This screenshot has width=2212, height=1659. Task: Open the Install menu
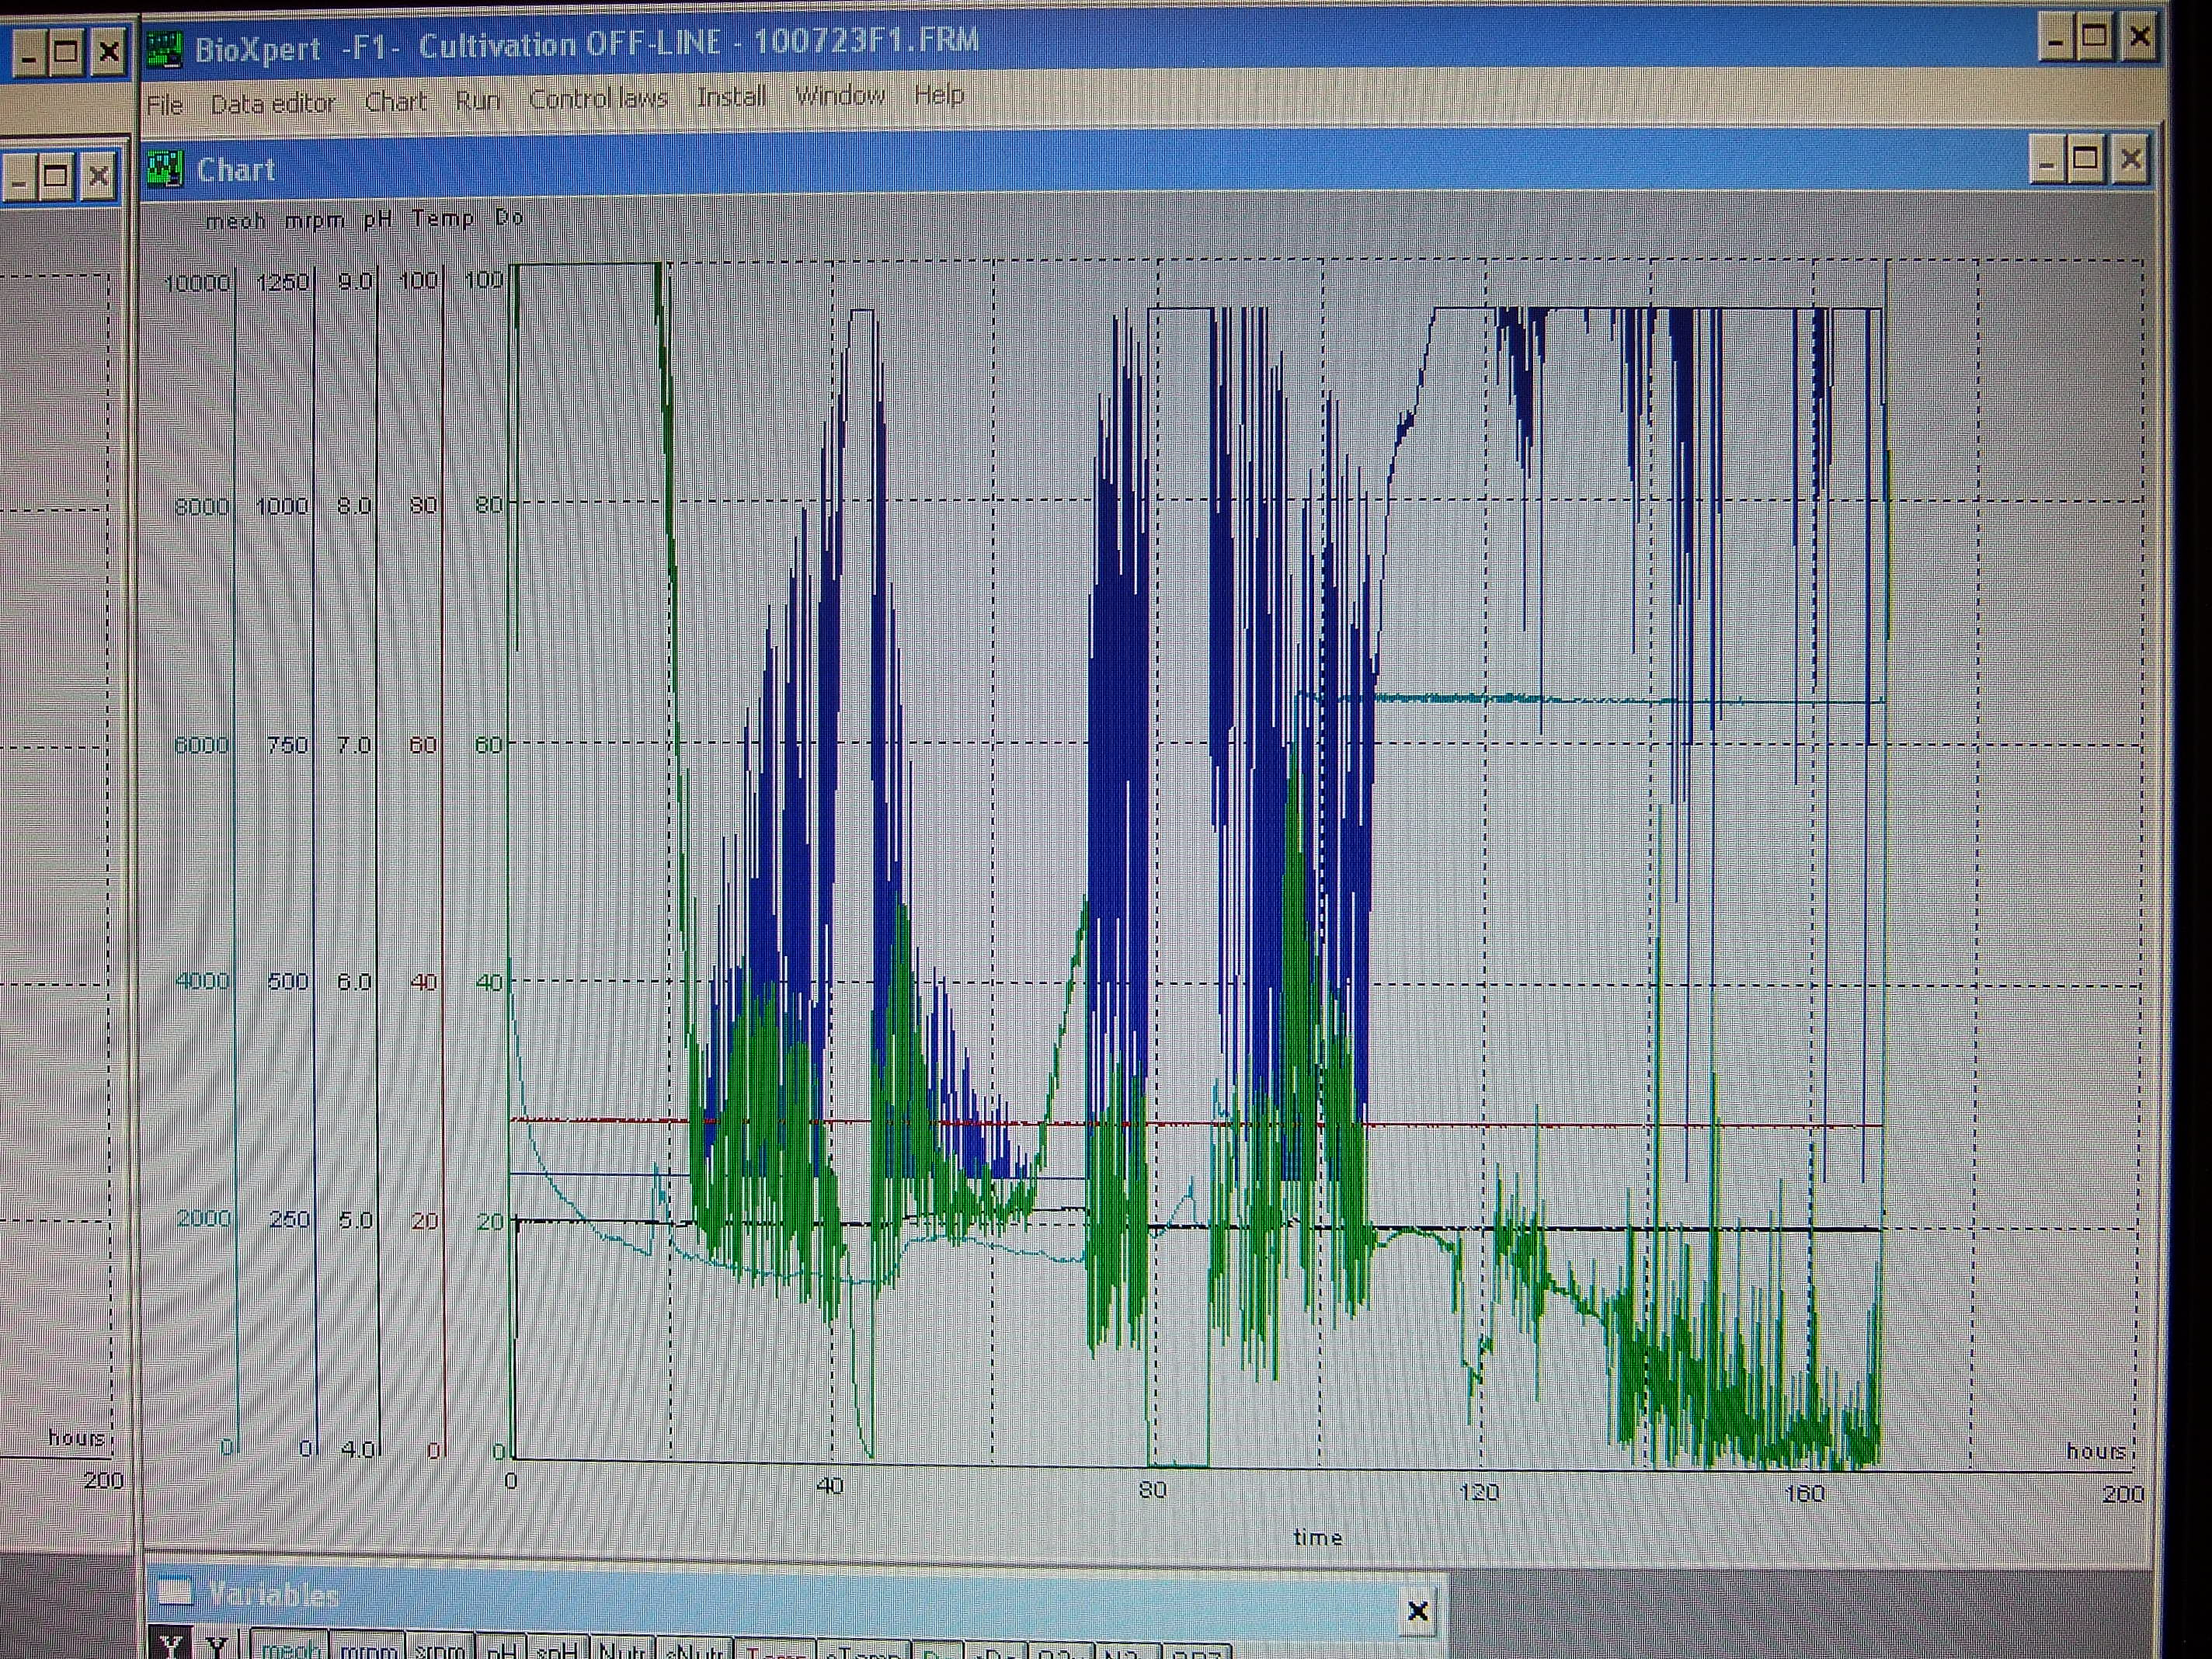731,97
